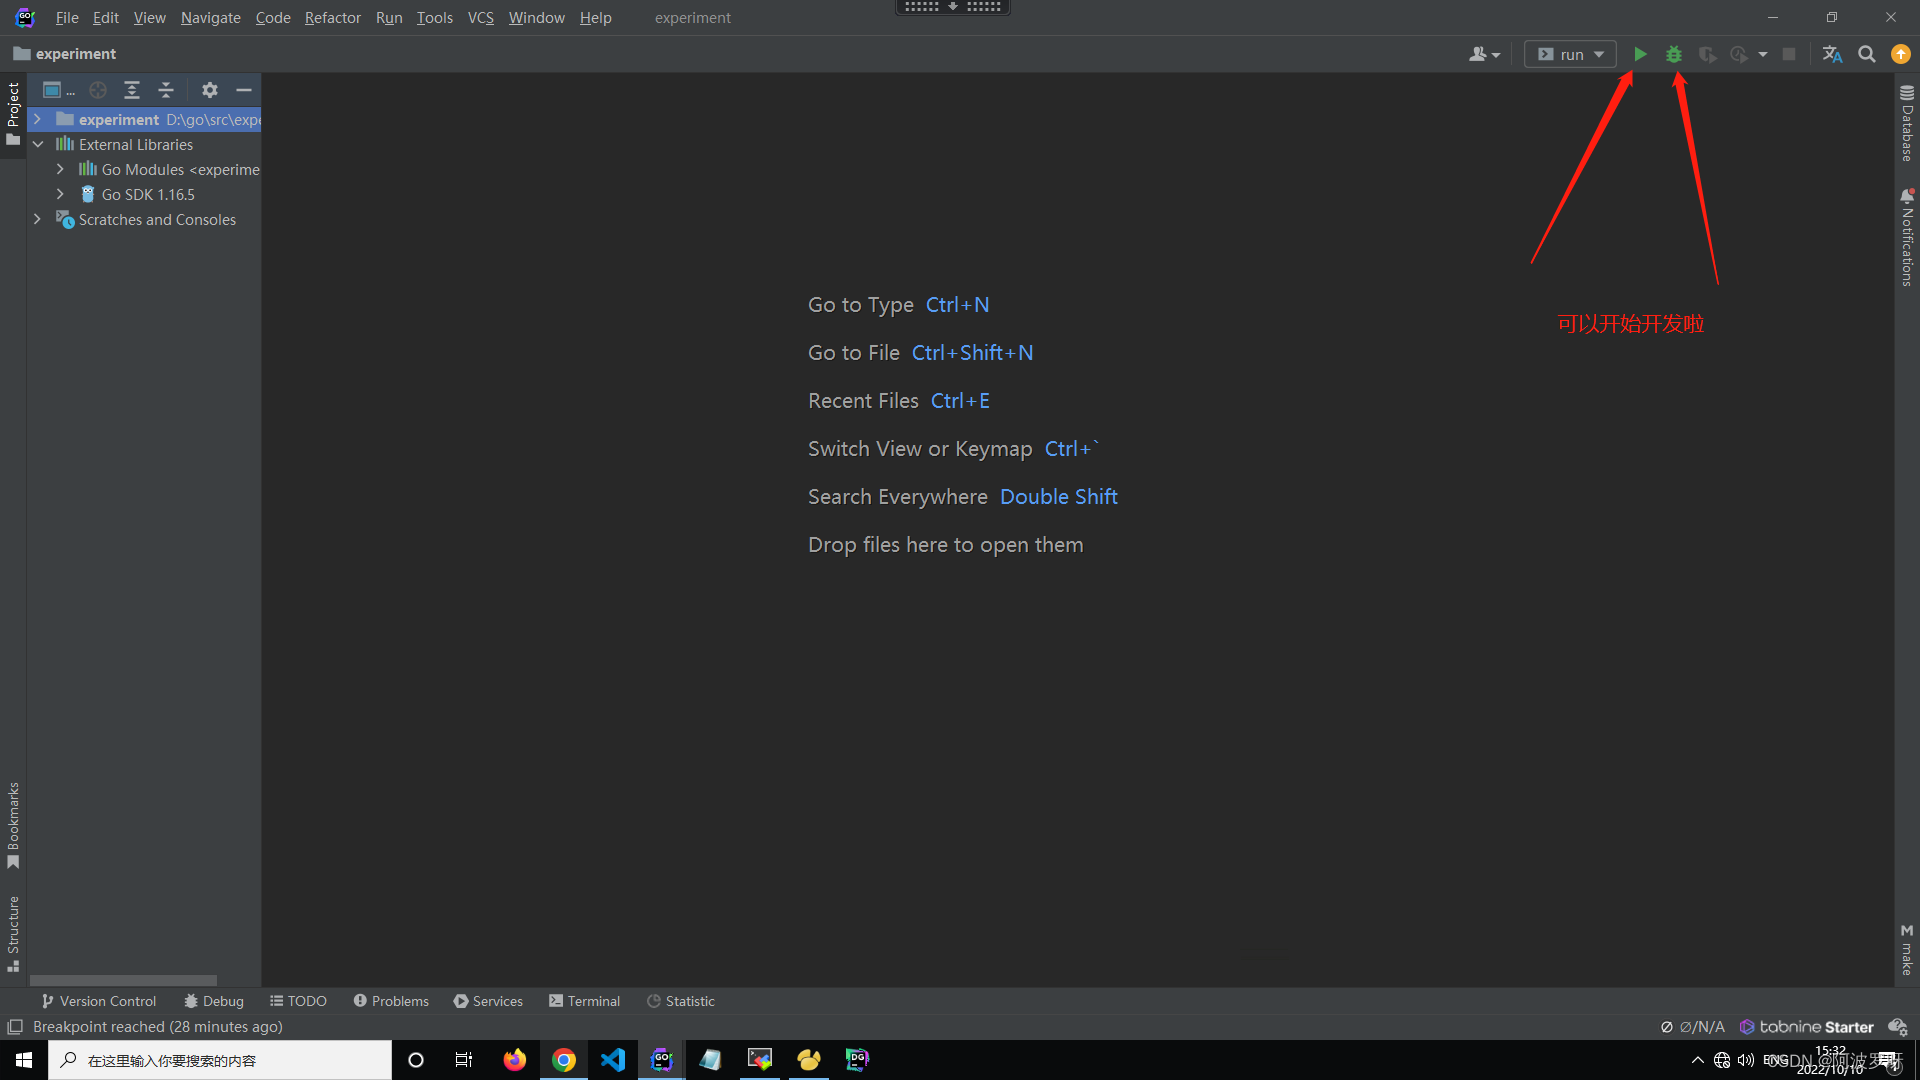The width and height of the screenshot is (1920, 1080).
Task: Toggle the Notifications tool window tab
Action: click(1907, 238)
